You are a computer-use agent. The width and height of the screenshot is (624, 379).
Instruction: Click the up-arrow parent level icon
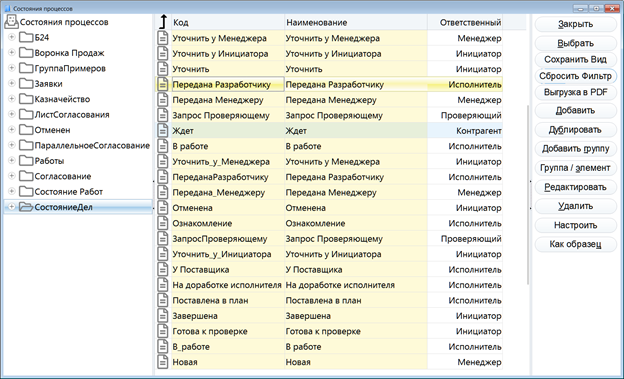point(163,22)
